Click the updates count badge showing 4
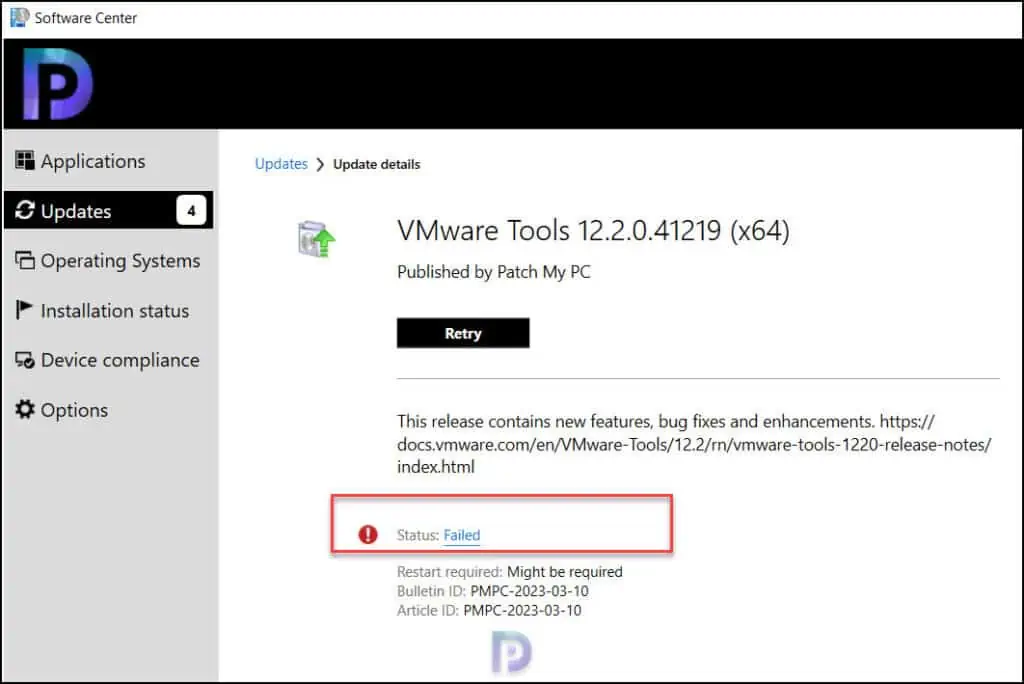Viewport: 1024px width, 684px height. [191, 210]
